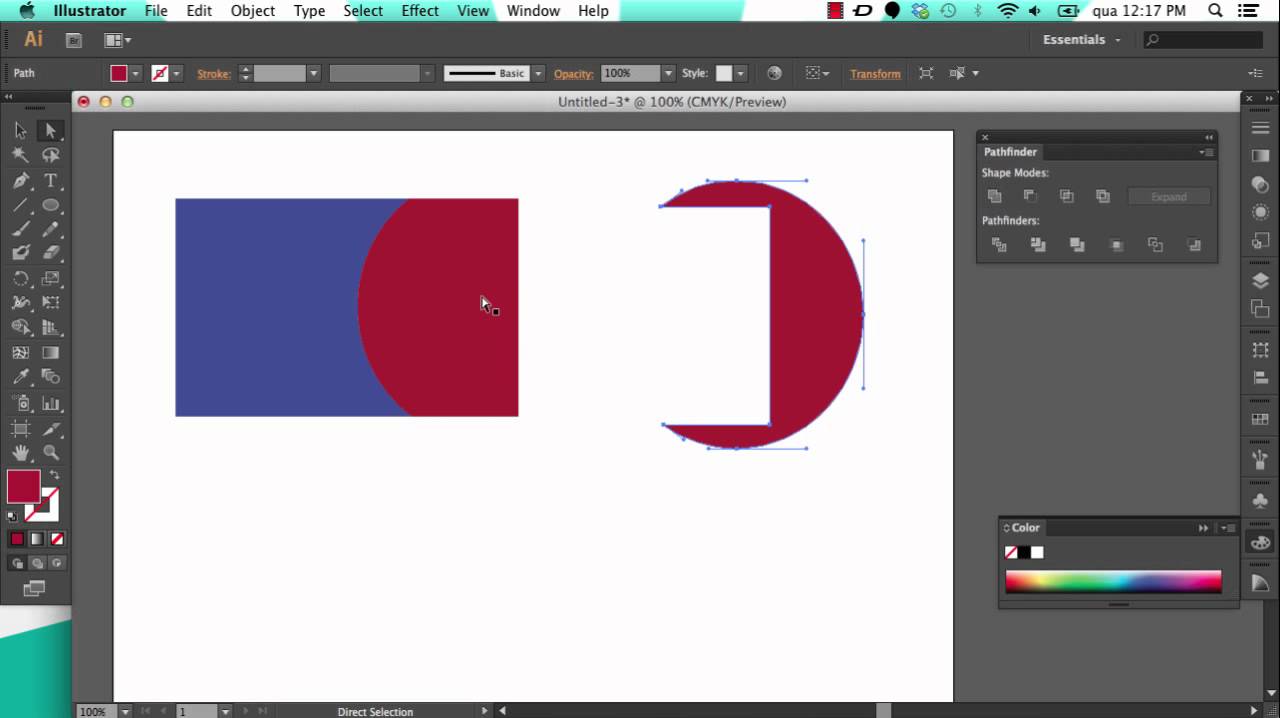1280x718 pixels.
Task: Open the Opacity percentage dropdown
Action: pyautogui.click(x=668, y=74)
